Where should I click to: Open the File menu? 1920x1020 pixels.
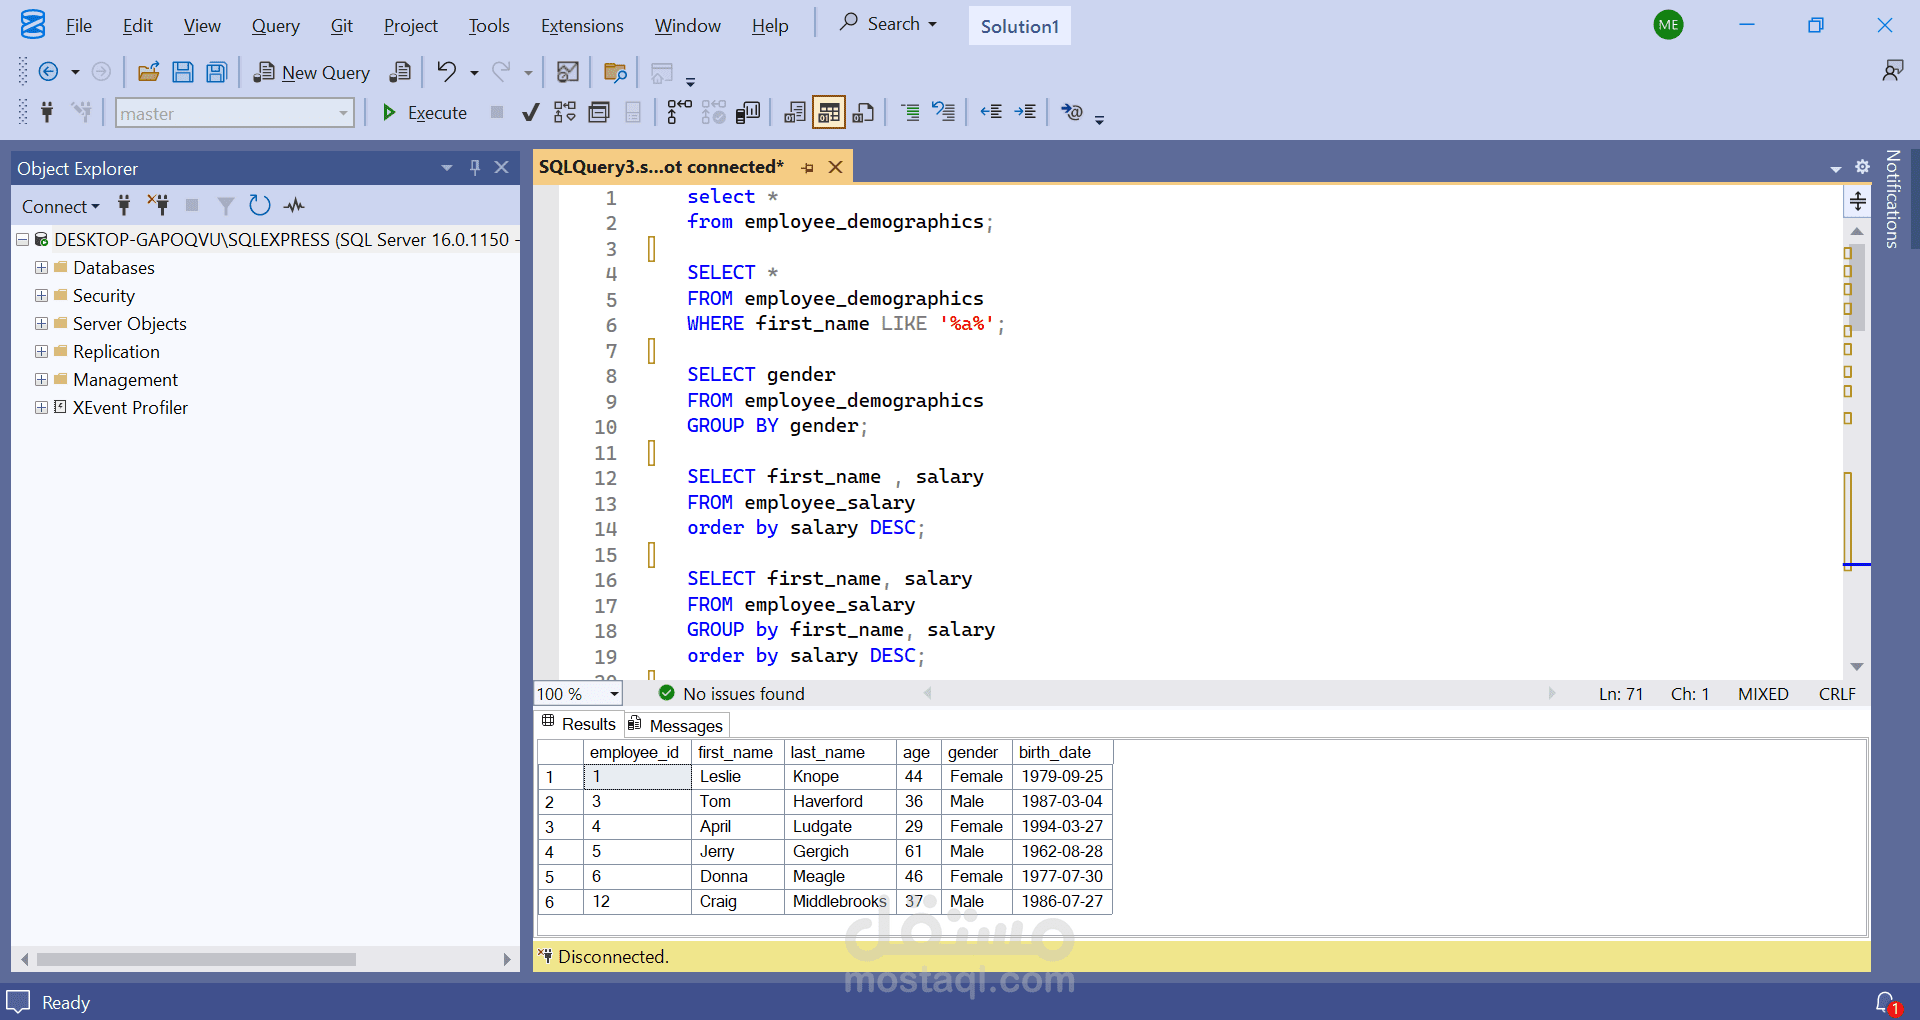coord(78,26)
